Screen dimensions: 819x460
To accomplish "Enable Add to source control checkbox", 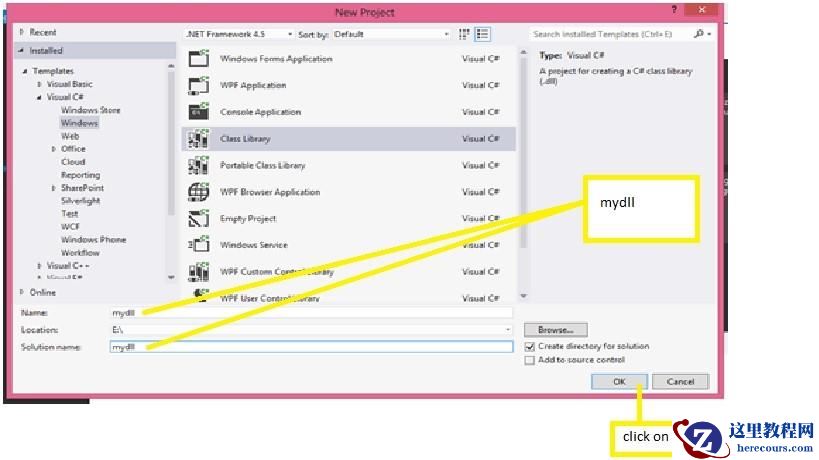I will pos(530,360).
